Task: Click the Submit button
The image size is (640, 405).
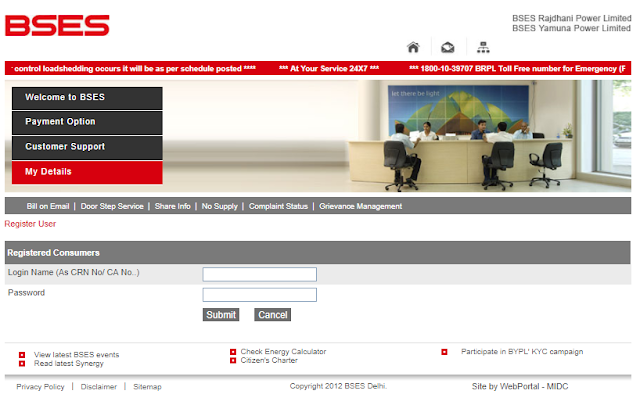Action: point(221,315)
